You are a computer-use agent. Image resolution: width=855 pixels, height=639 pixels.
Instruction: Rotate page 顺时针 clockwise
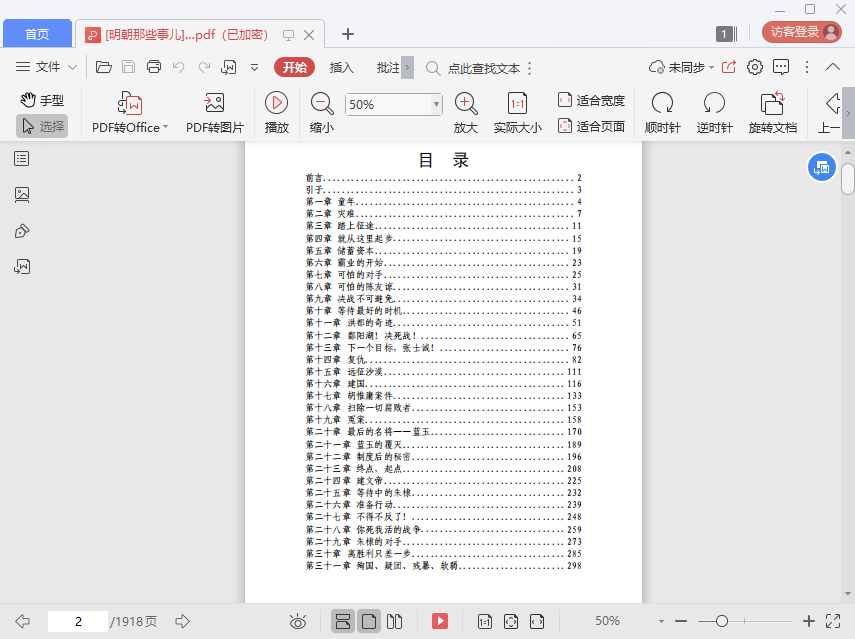coord(663,113)
